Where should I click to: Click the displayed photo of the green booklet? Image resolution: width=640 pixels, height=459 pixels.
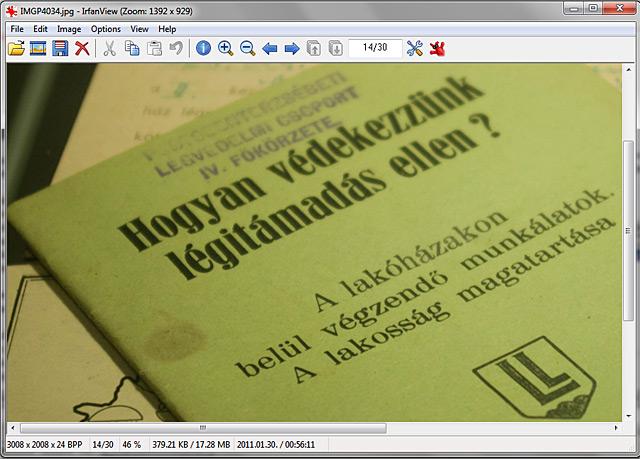point(314,242)
